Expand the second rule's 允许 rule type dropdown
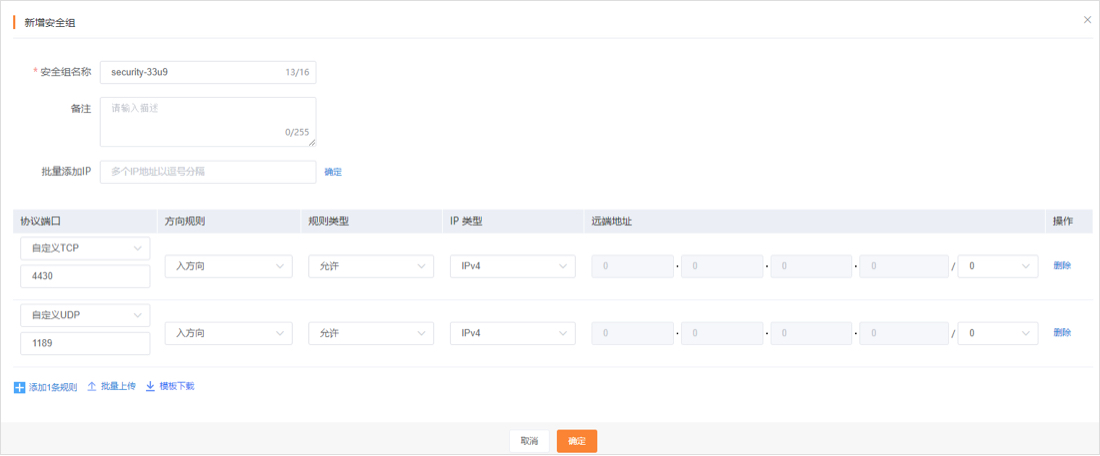The height and width of the screenshot is (456, 1100). [370, 333]
